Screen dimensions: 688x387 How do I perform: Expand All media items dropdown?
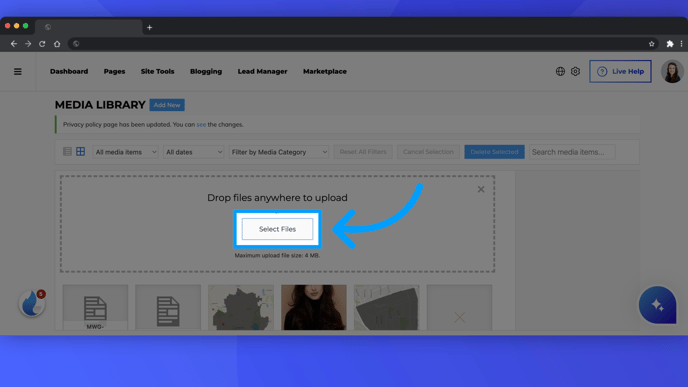(125, 152)
